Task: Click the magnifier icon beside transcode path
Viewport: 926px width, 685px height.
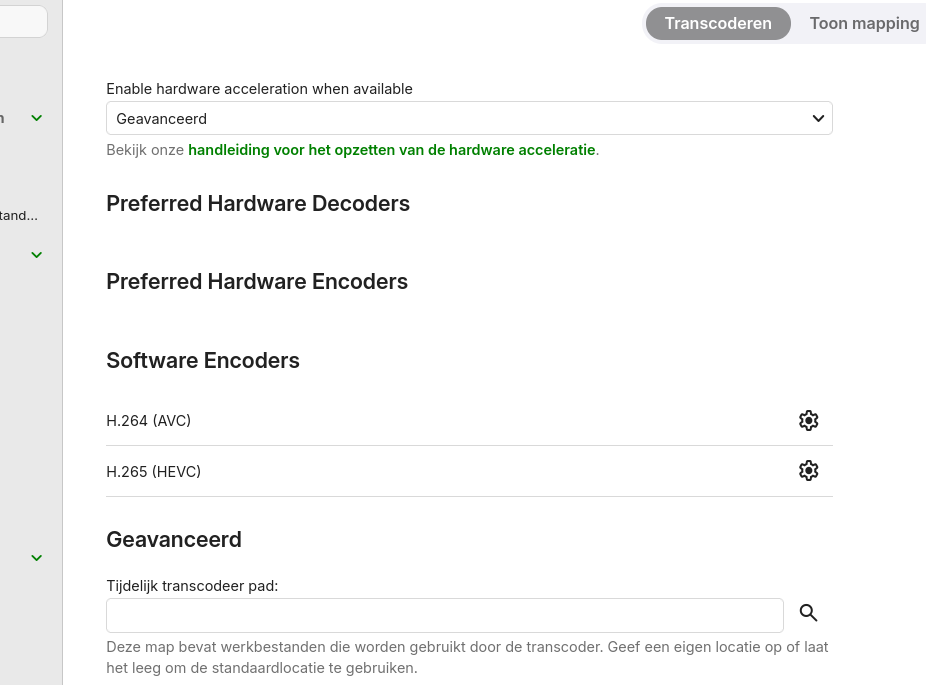Action: click(808, 614)
